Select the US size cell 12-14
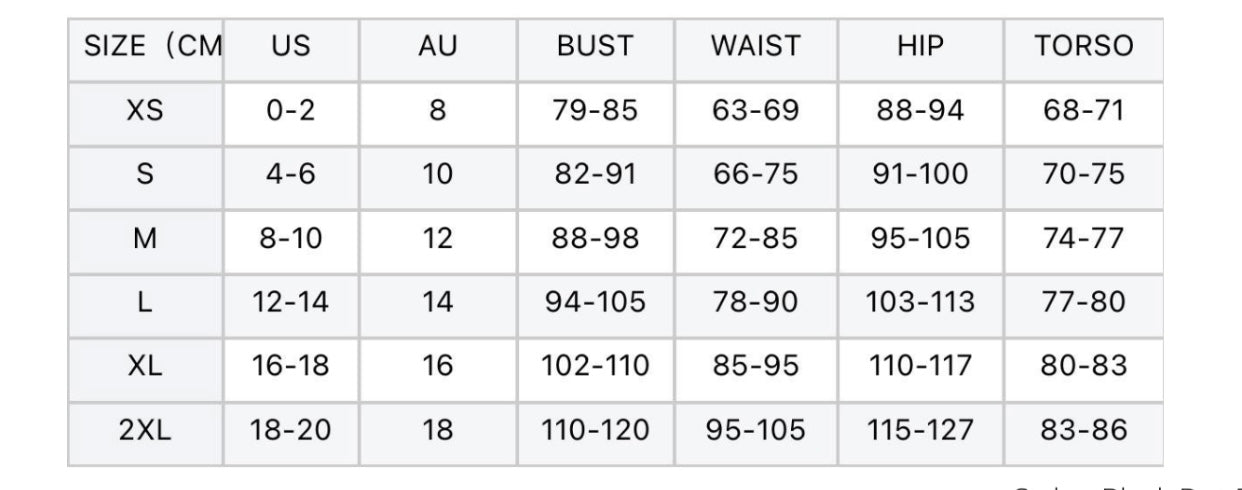Image resolution: width=1242 pixels, height=490 pixels. pos(291,302)
